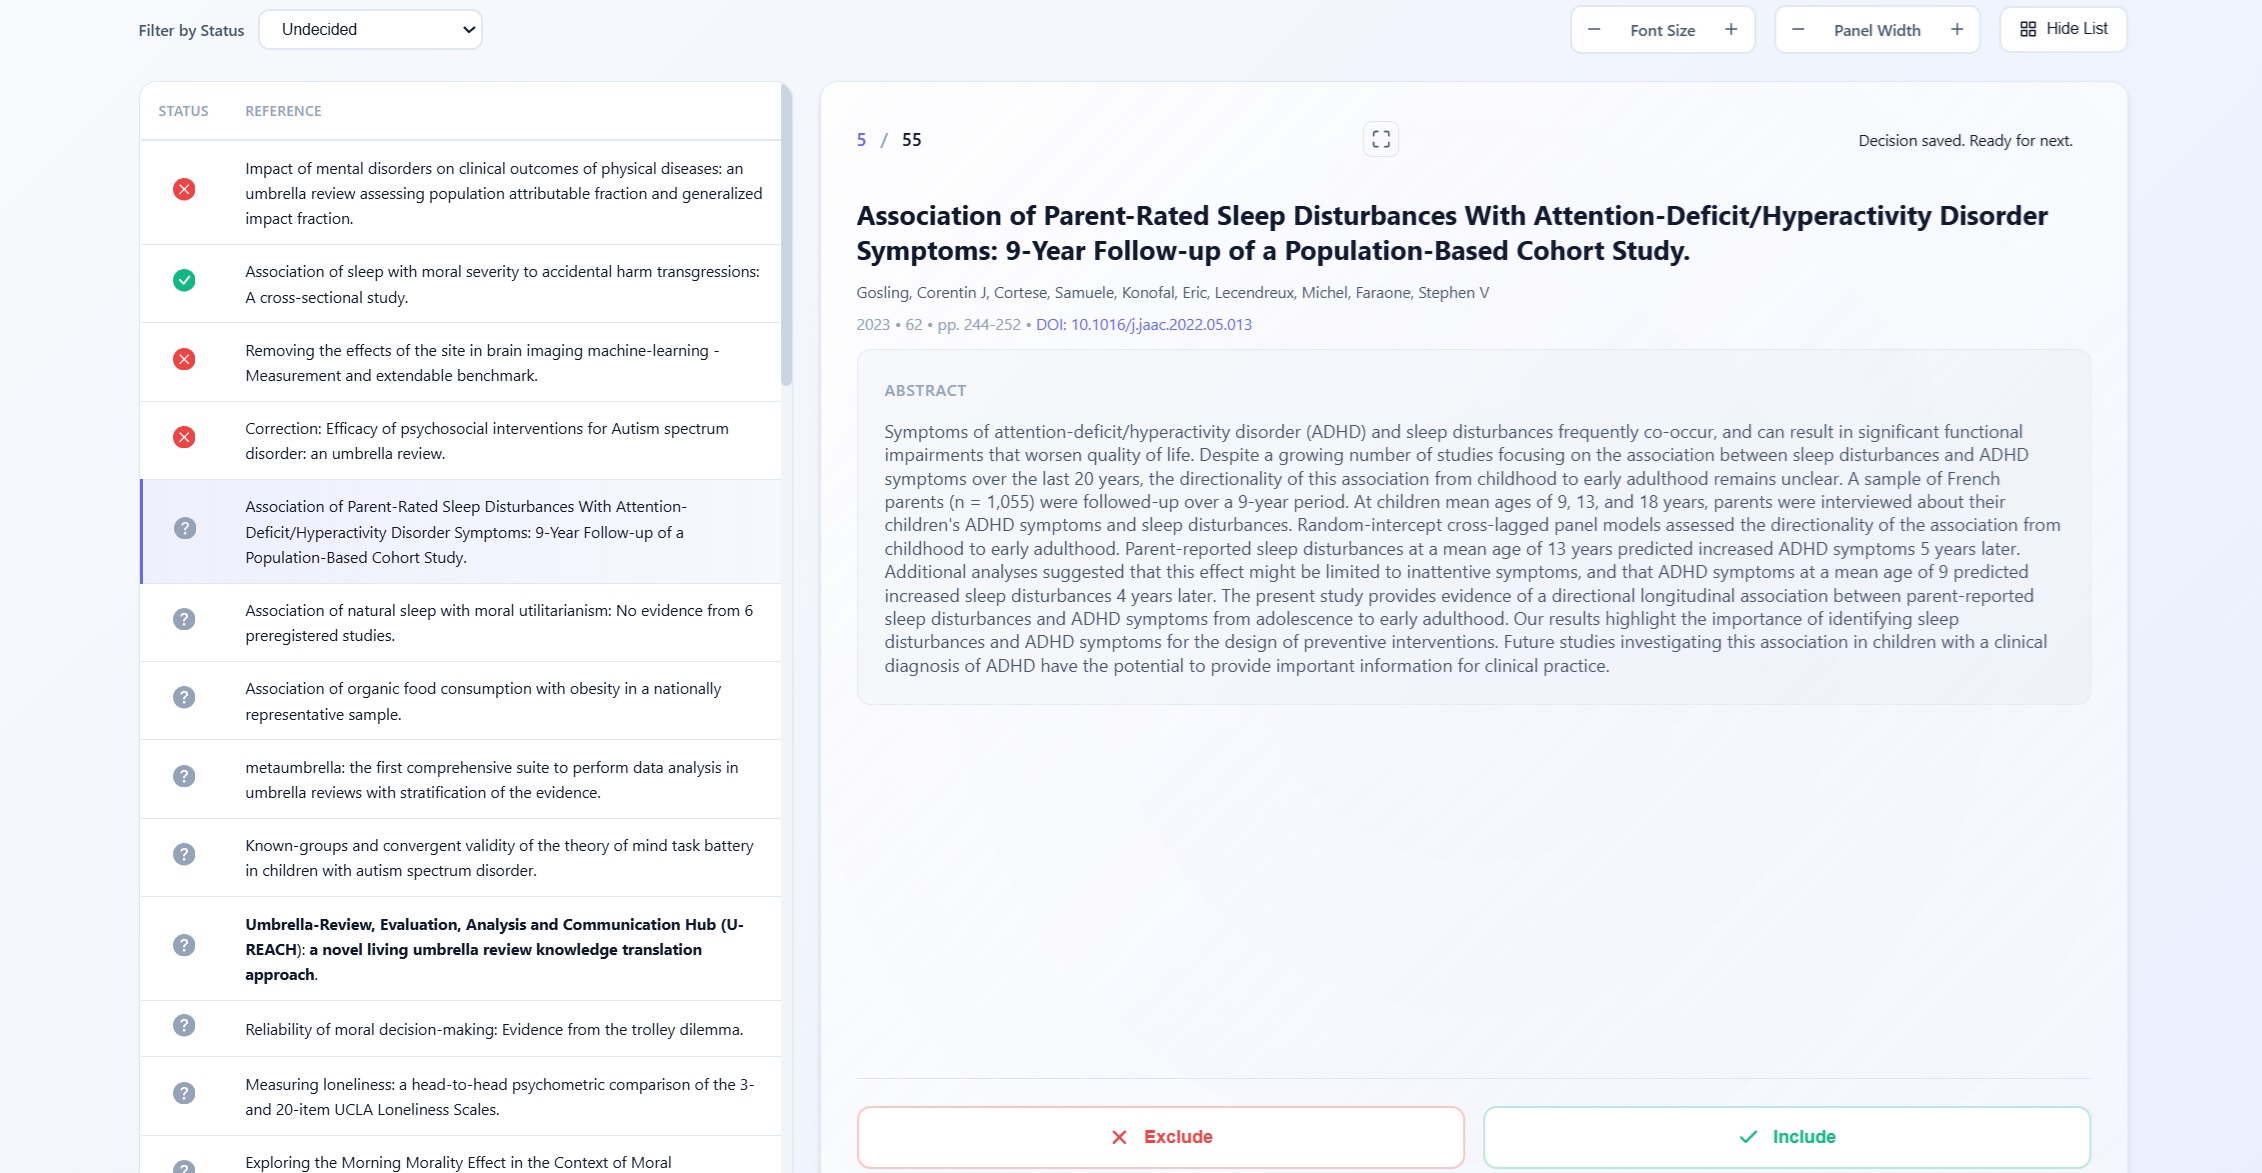Click the Hide List button

click(2063, 29)
